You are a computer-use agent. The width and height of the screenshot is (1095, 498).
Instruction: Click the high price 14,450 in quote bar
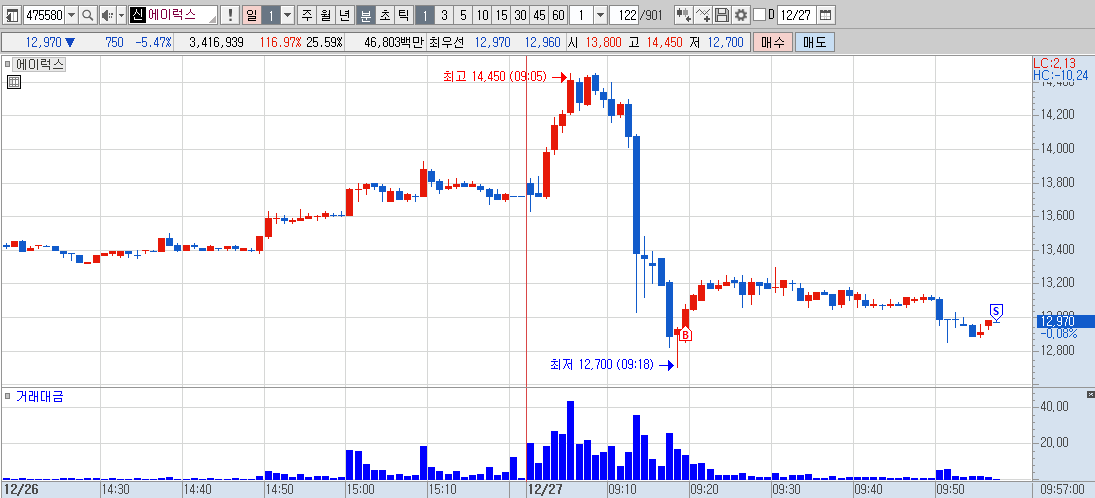[664, 43]
